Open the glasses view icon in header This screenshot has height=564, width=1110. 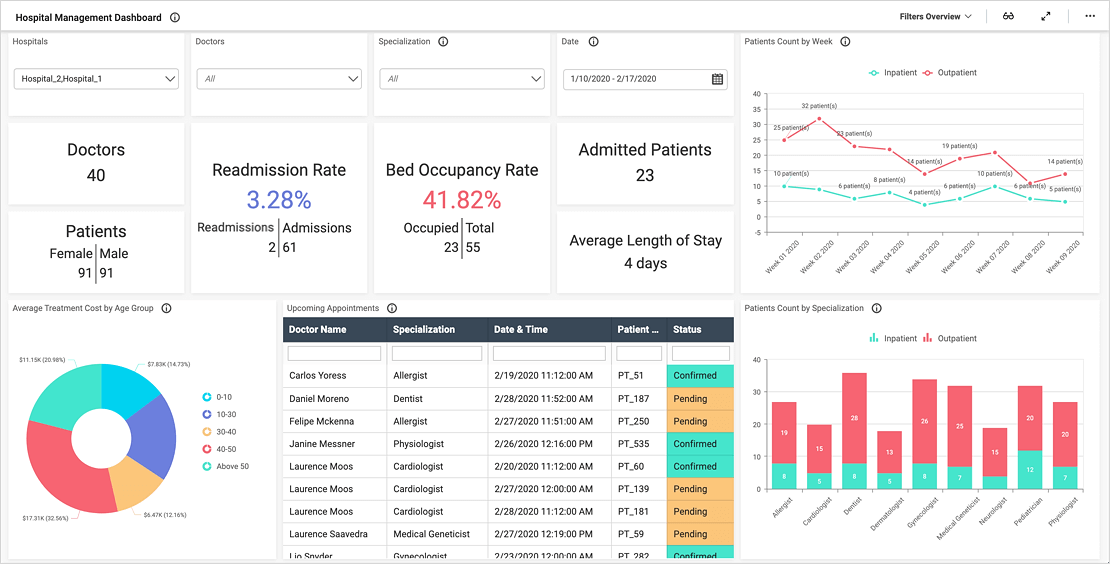1009,17
